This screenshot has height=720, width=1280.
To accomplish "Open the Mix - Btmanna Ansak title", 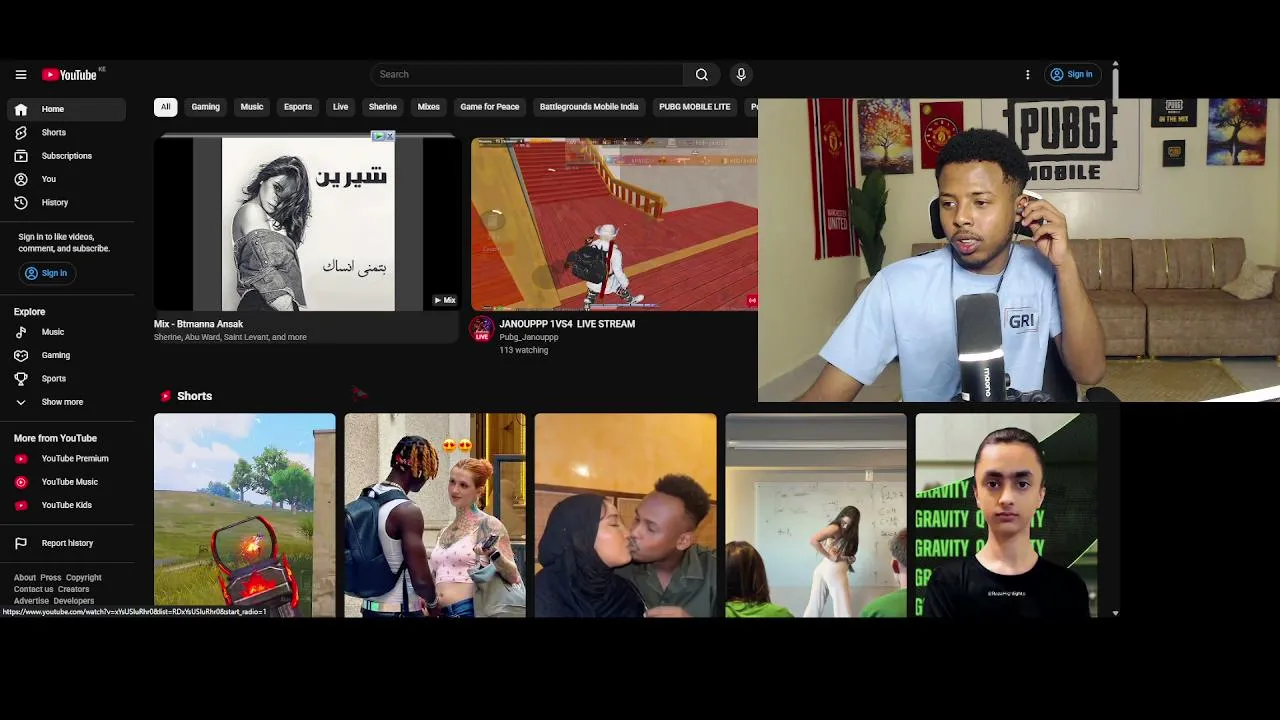I will click(x=198, y=324).
